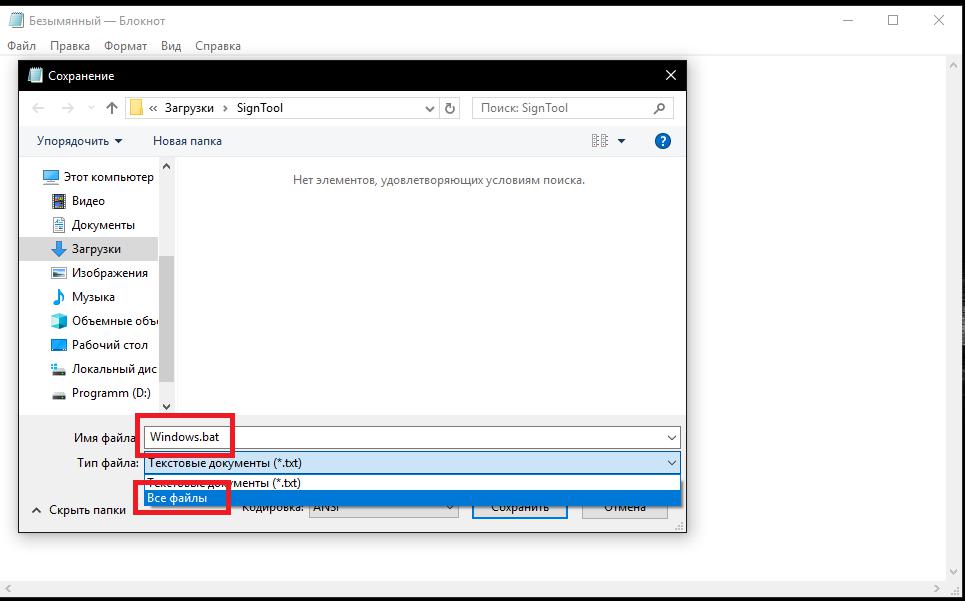Click the search magnifier icon
Viewport: 965px width, 601px height.
(x=659, y=108)
